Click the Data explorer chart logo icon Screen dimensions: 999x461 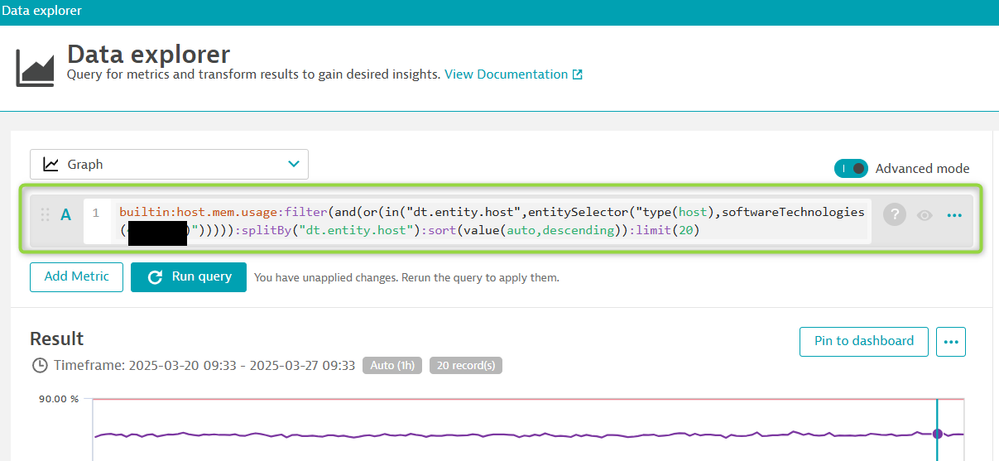click(35, 66)
